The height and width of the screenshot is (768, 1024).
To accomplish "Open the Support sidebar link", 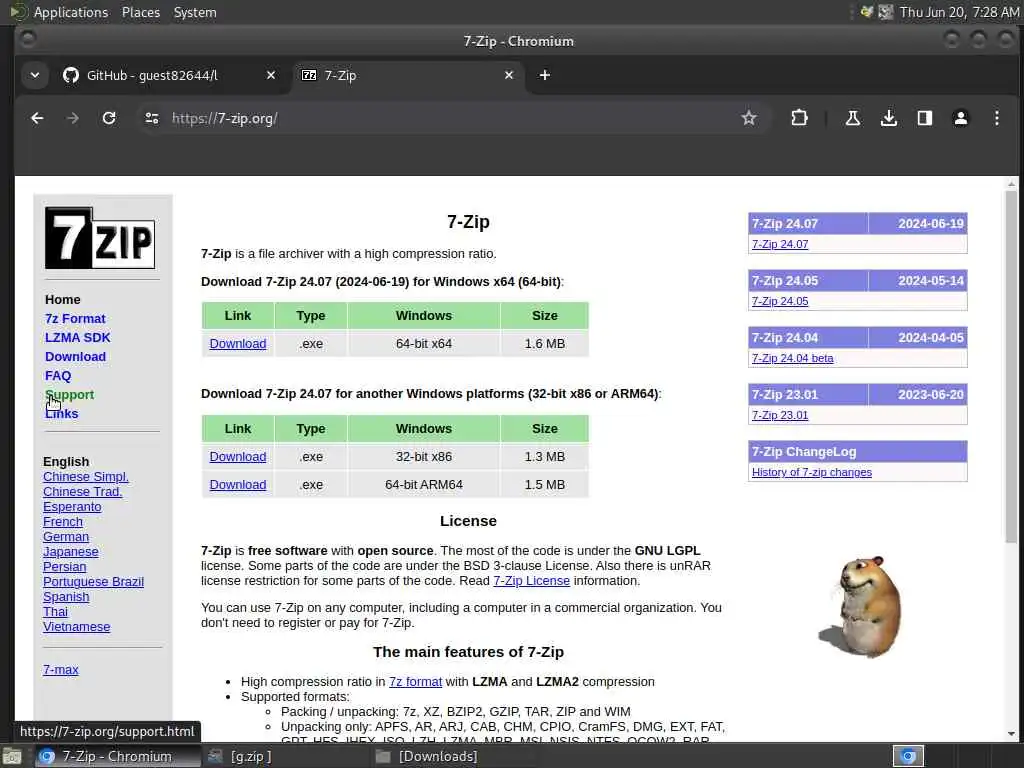I will point(69,394).
